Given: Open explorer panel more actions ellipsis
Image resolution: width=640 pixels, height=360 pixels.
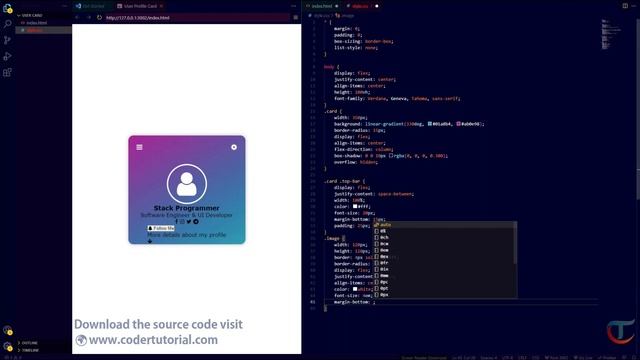Looking at the screenshot, I should [64, 6].
